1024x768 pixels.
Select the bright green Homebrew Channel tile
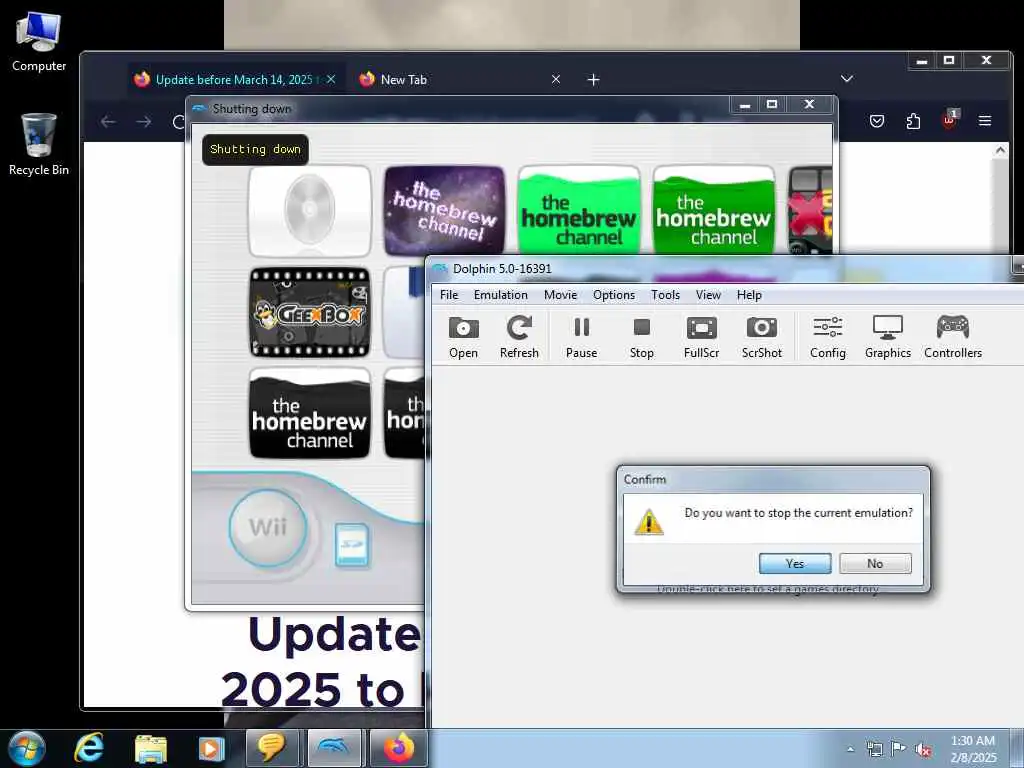coord(579,211)
